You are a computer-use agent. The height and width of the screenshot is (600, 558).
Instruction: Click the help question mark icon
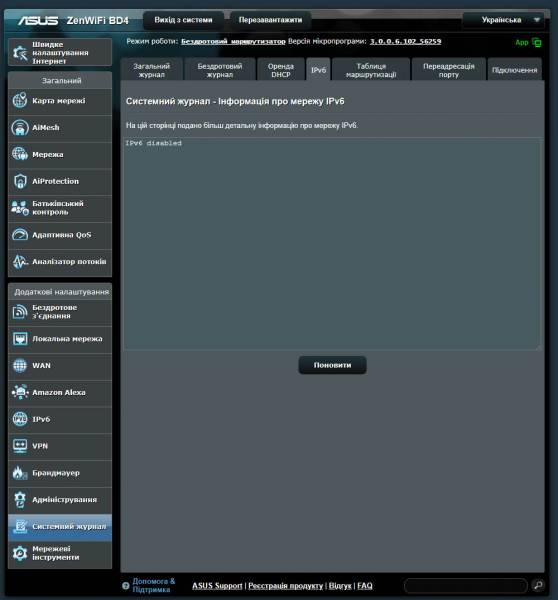coord(126,585)
